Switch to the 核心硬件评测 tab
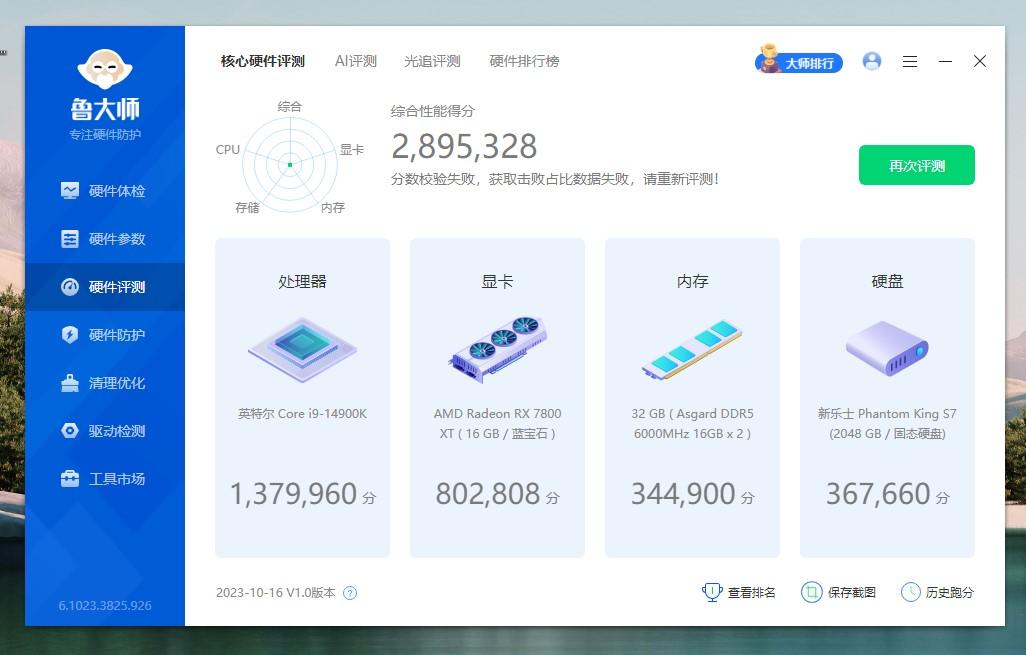 (x=263, y=62)
